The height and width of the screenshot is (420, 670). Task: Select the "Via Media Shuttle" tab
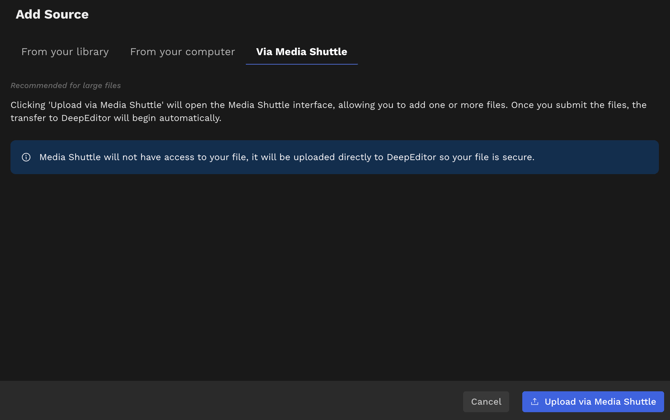pos(301,52)
